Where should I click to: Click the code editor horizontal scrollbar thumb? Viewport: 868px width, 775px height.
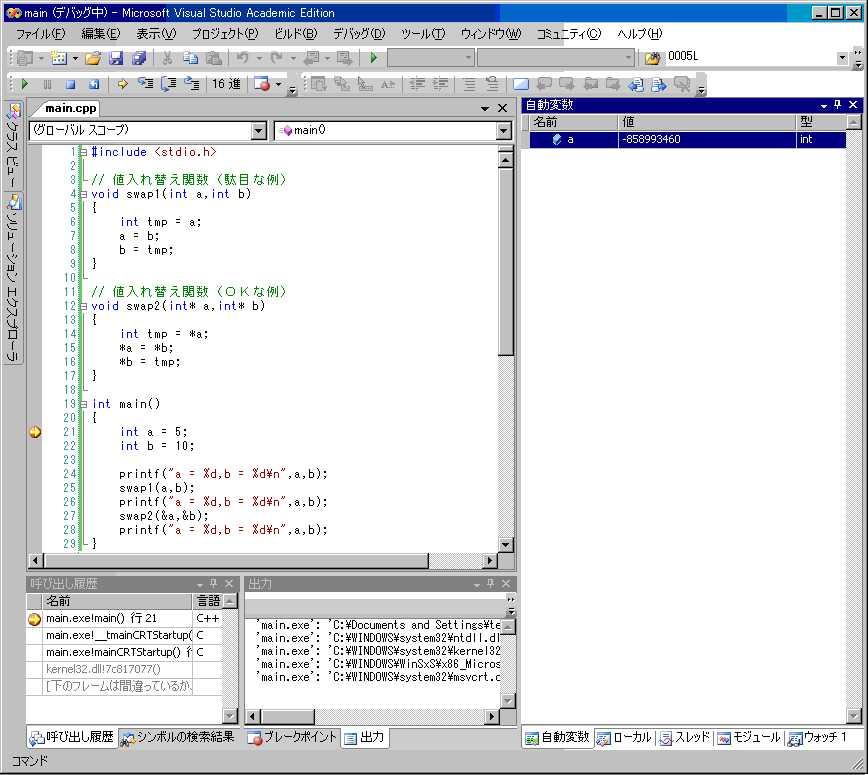pyautogui.click(x=236, y=561)
